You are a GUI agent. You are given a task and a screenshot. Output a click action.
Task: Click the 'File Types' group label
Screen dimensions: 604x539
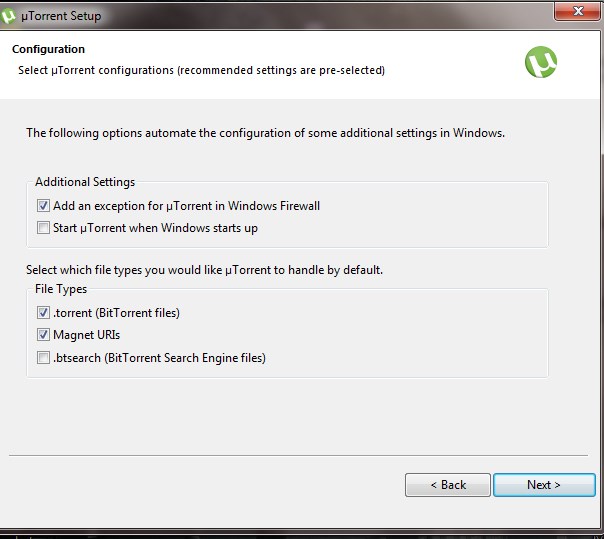(x=61, y=289)
